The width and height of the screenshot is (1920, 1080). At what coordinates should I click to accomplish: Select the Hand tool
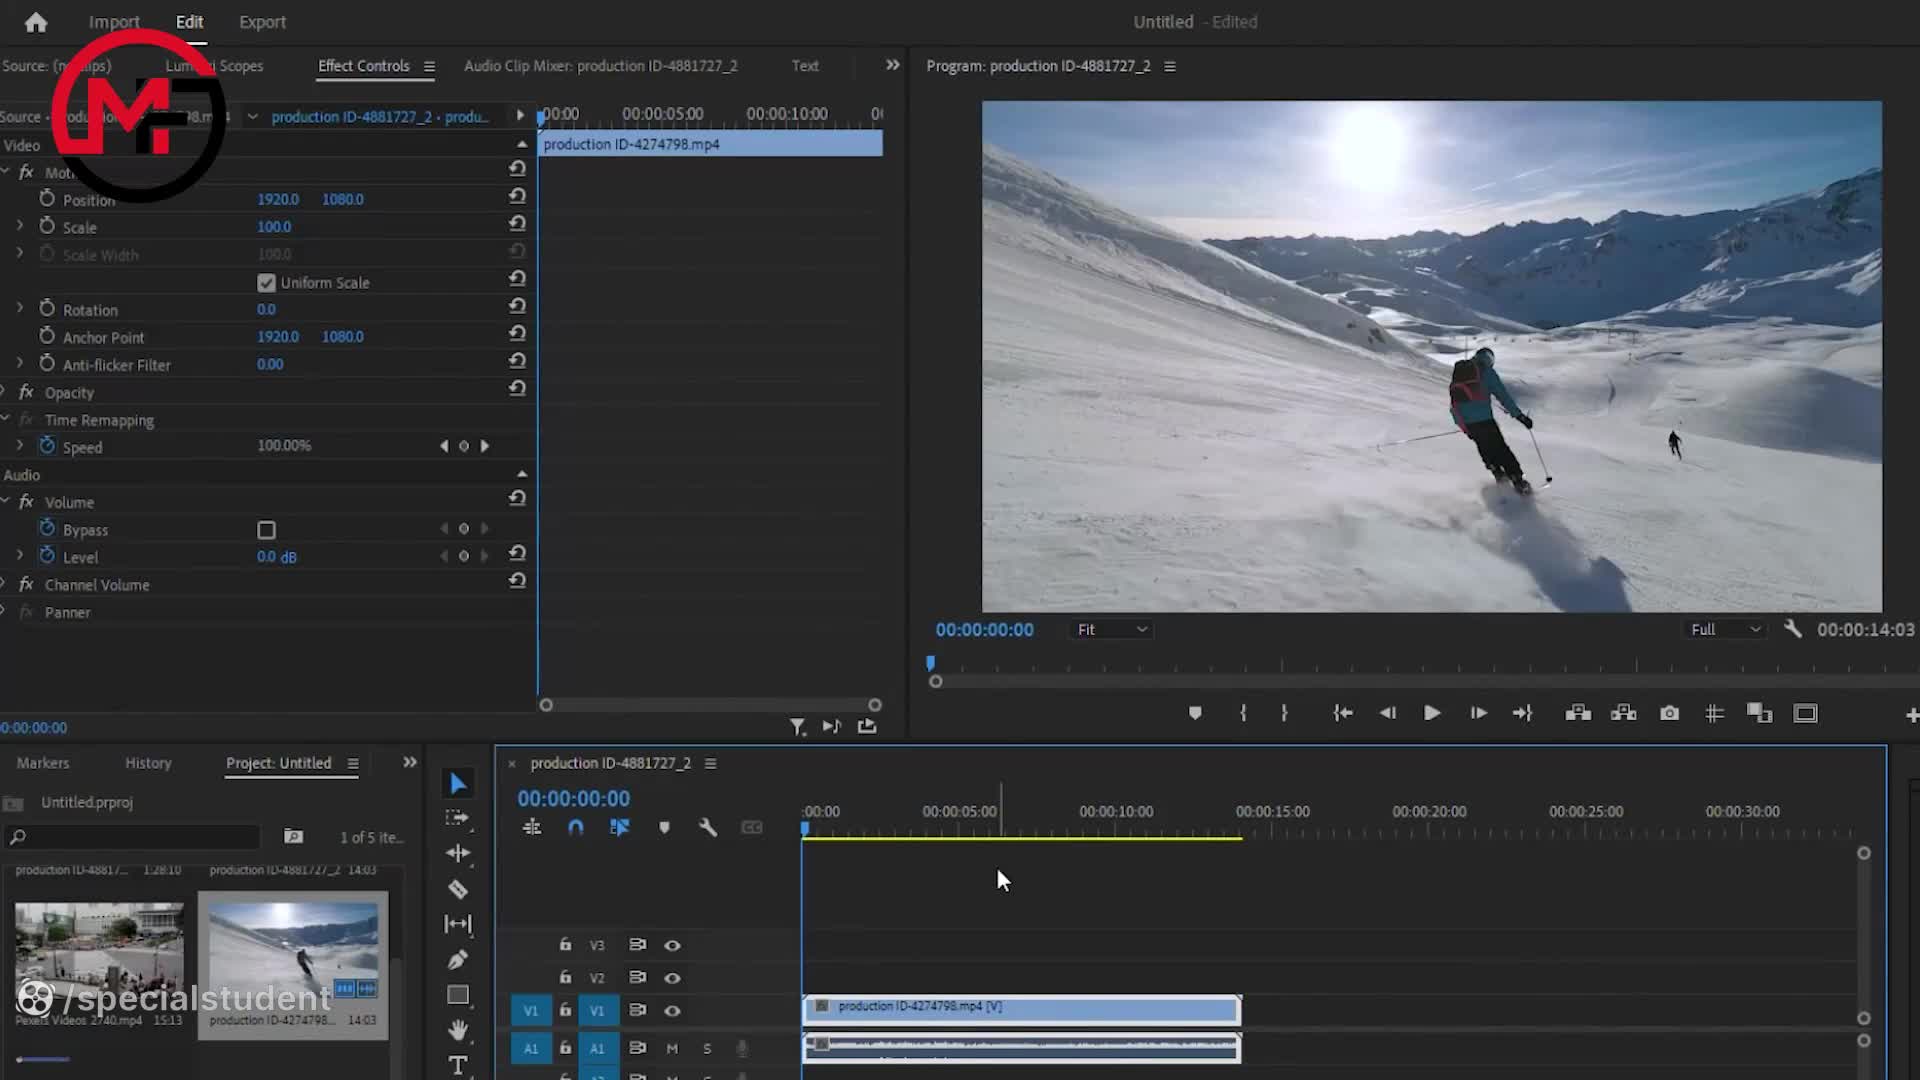point(458,1030)
